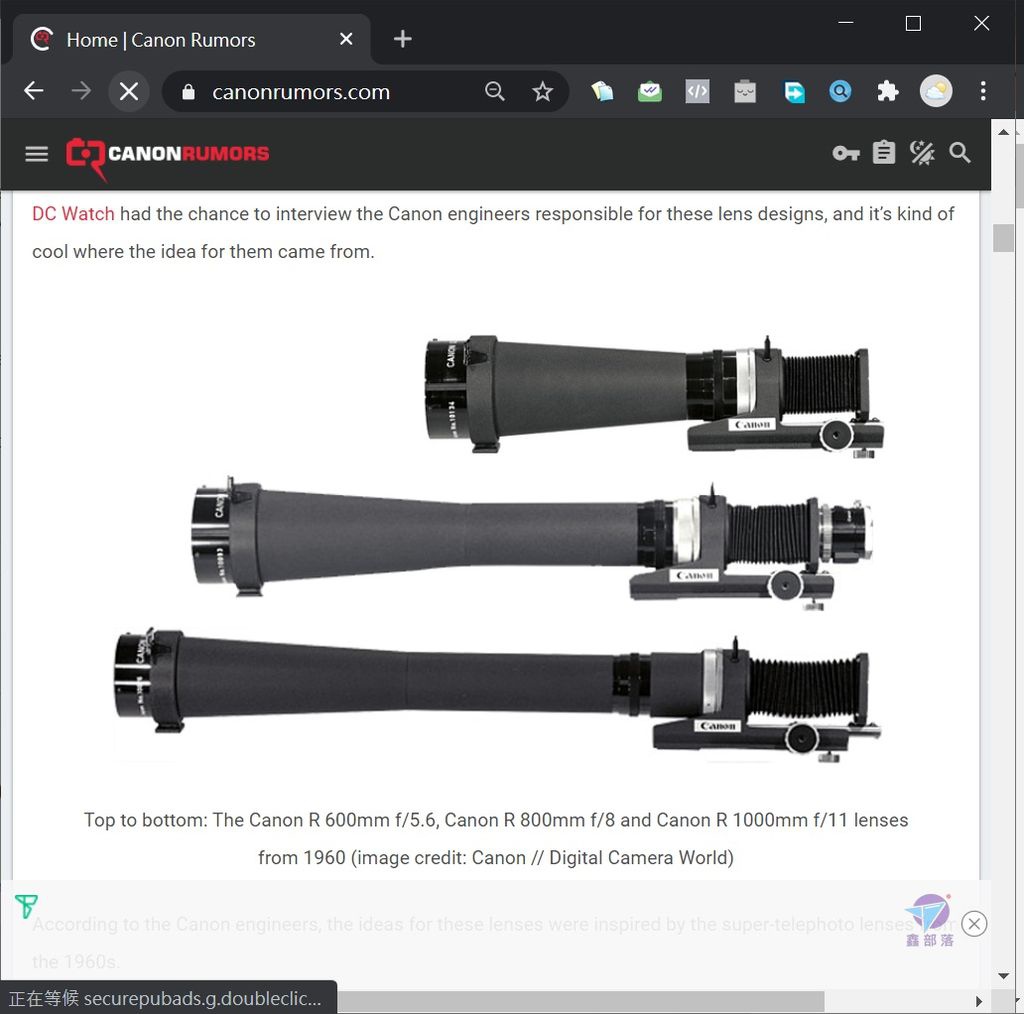Image resolution: width=1024 pixels, height=1014 pixels.
Task: Open the site search magnifier
Action: (959, 153)
